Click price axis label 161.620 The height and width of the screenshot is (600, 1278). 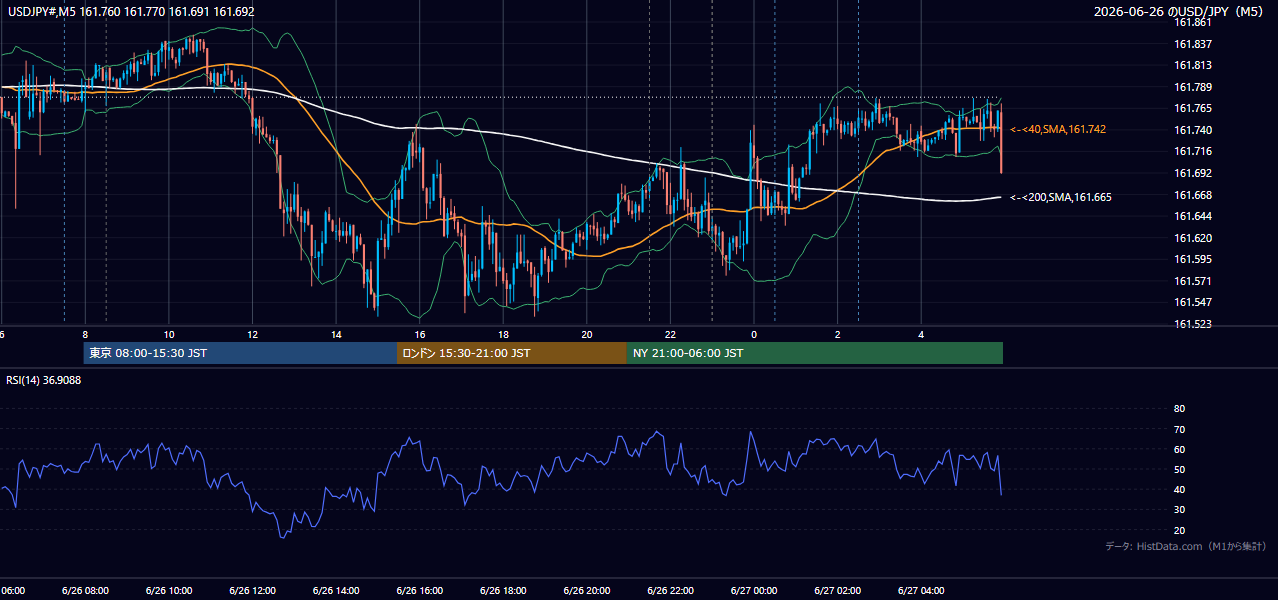coord(1194,238)
